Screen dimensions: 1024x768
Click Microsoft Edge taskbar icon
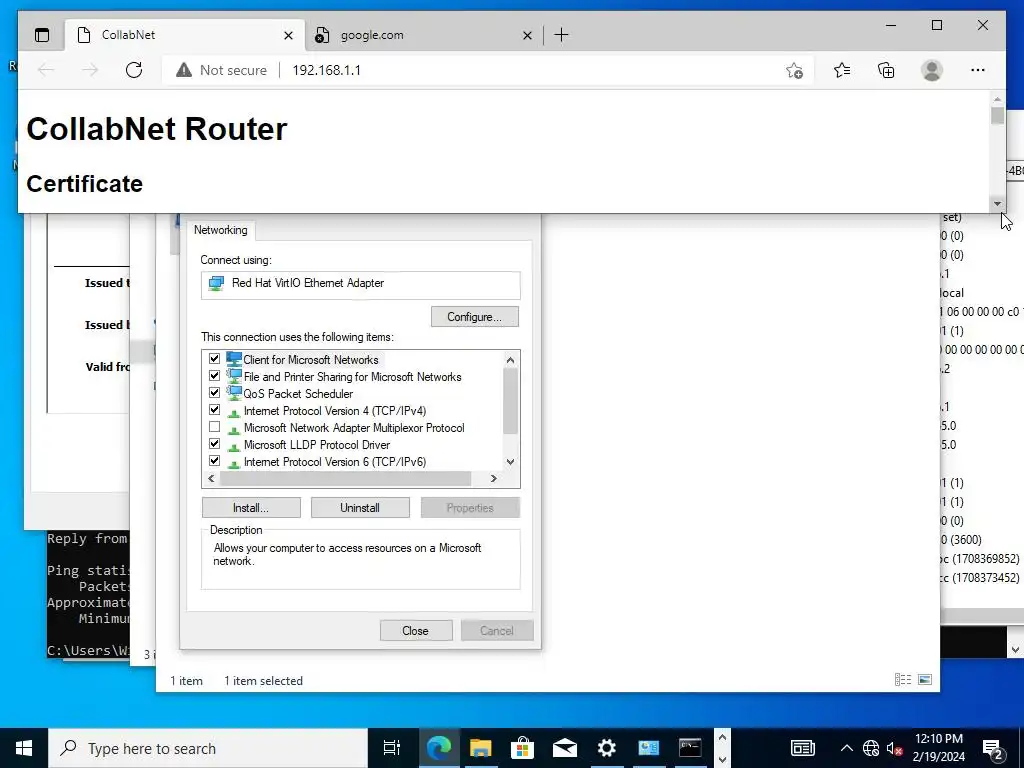(x=438, y=748)
